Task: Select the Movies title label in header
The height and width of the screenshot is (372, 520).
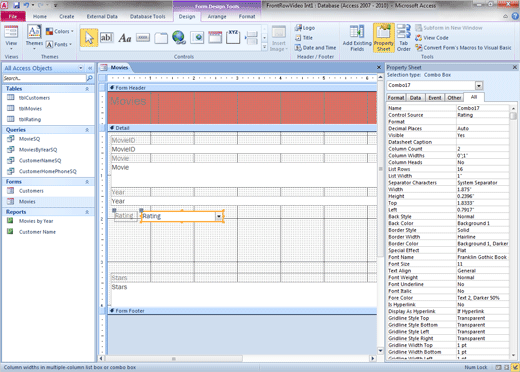Action: (128, 101)
